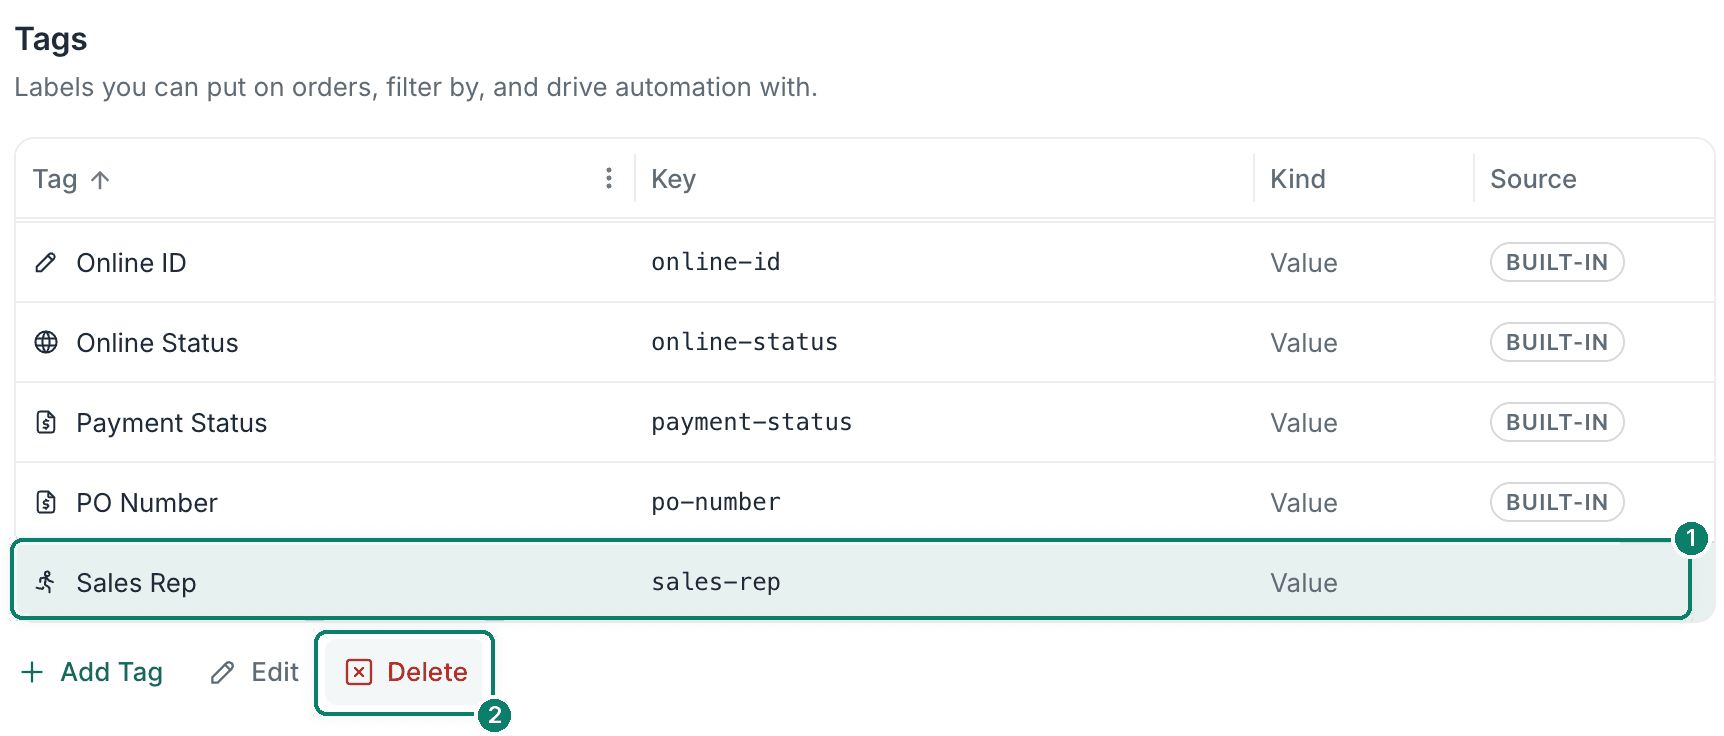The image size is (1724, 736).
Task: Click the BUILT-IN badge for Online ID
Action: (1557, 262)
